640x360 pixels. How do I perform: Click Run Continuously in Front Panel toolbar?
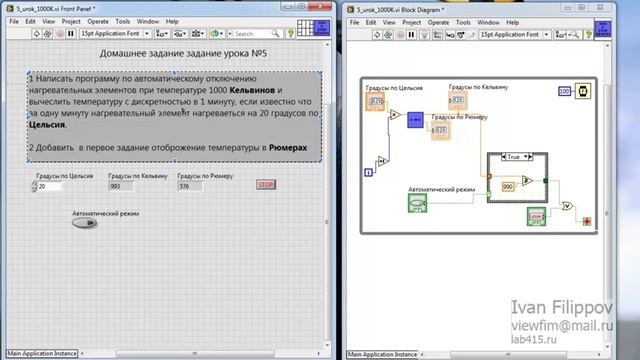pos(47,34)
